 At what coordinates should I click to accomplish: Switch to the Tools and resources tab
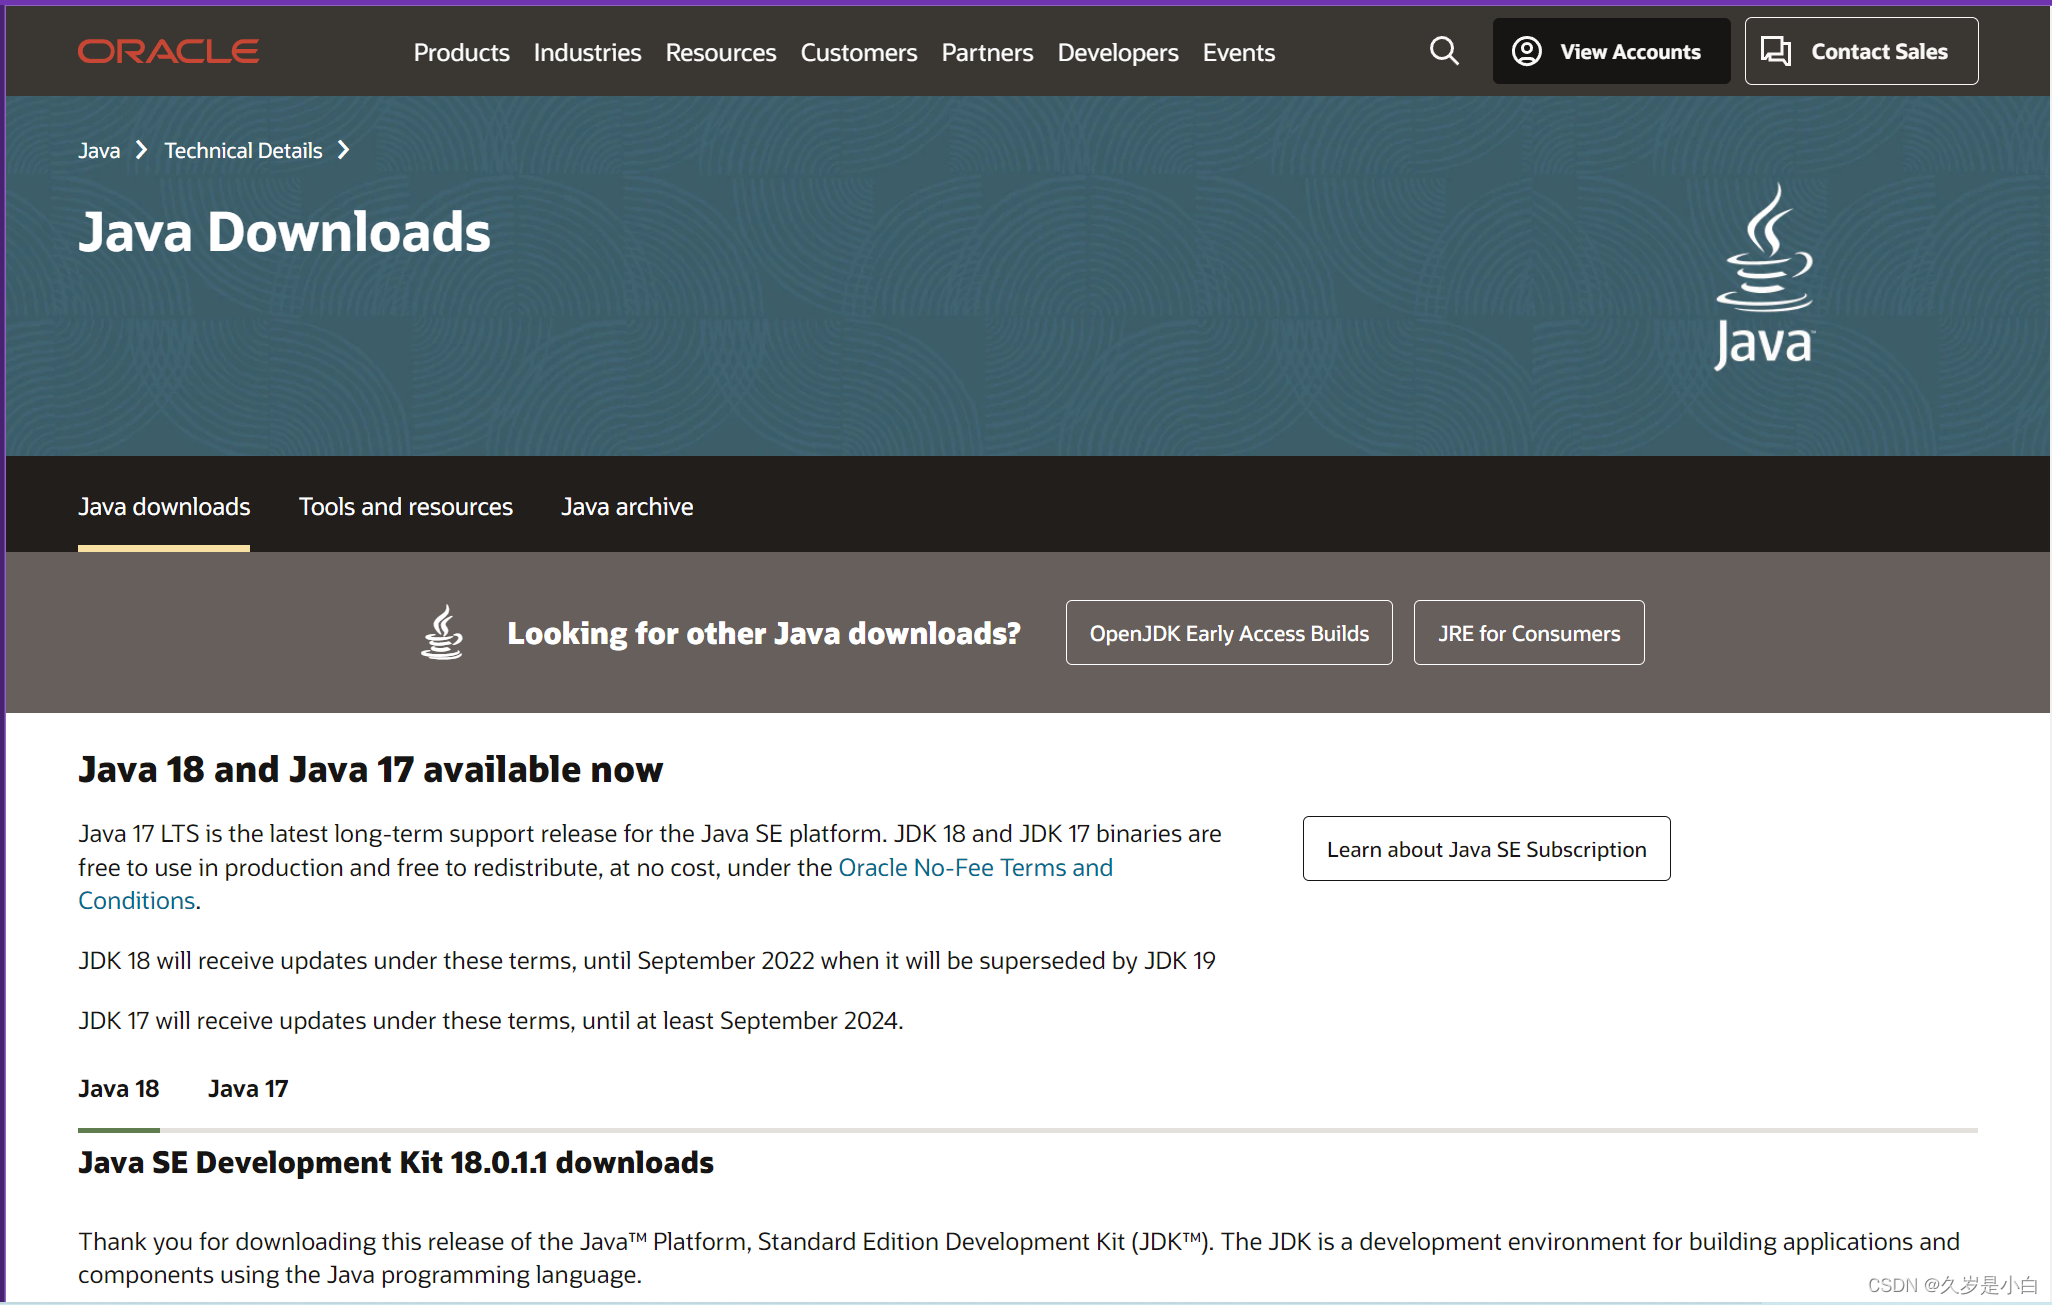[x=405, y=507]
